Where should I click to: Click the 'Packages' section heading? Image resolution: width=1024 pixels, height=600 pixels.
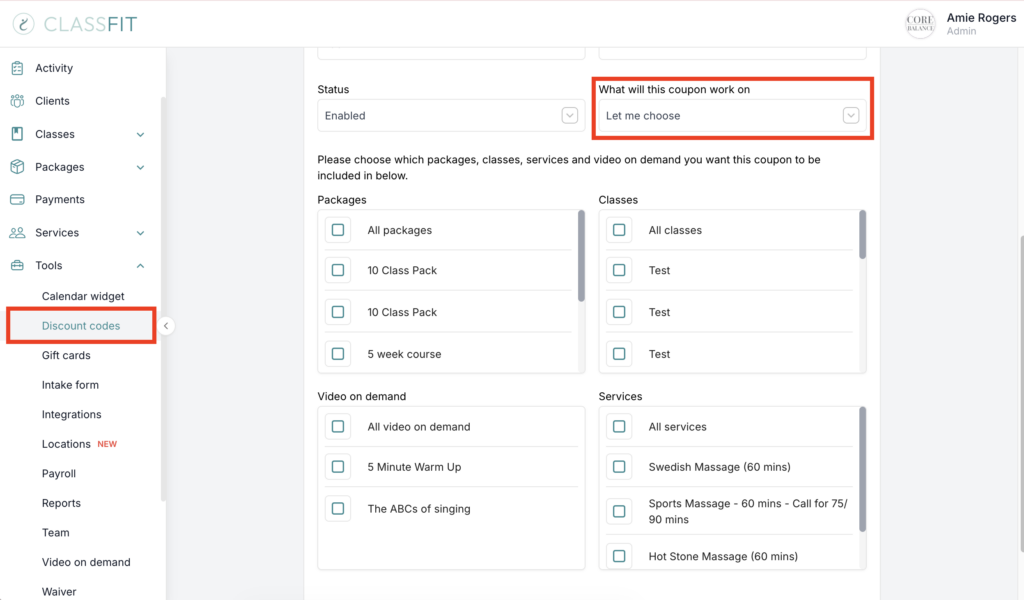click(x=342, y=200)
